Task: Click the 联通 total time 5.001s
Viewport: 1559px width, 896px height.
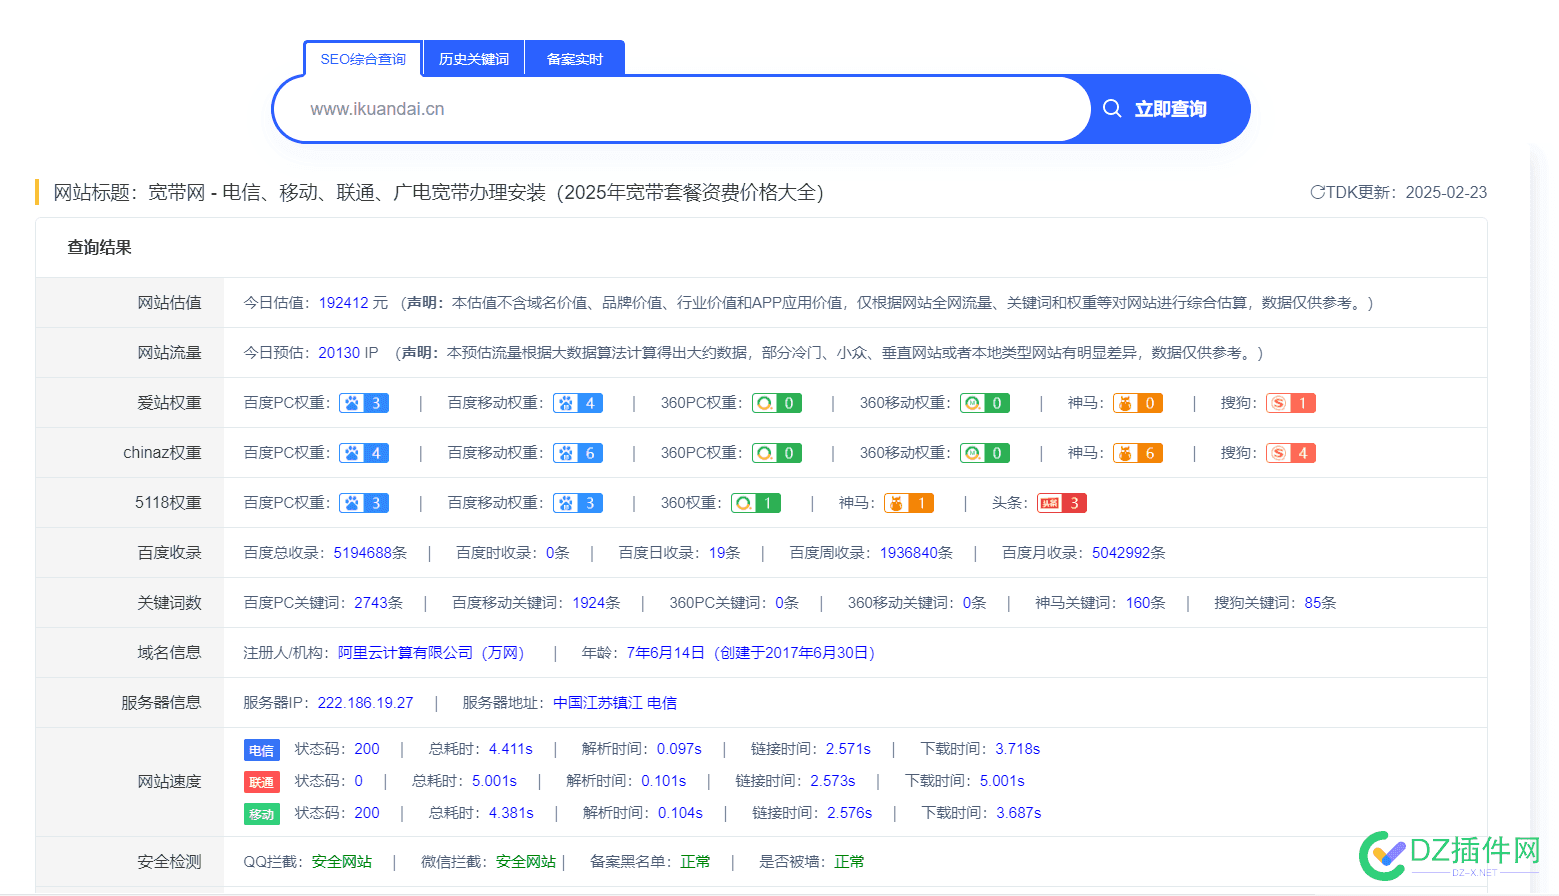Action: 494,780
